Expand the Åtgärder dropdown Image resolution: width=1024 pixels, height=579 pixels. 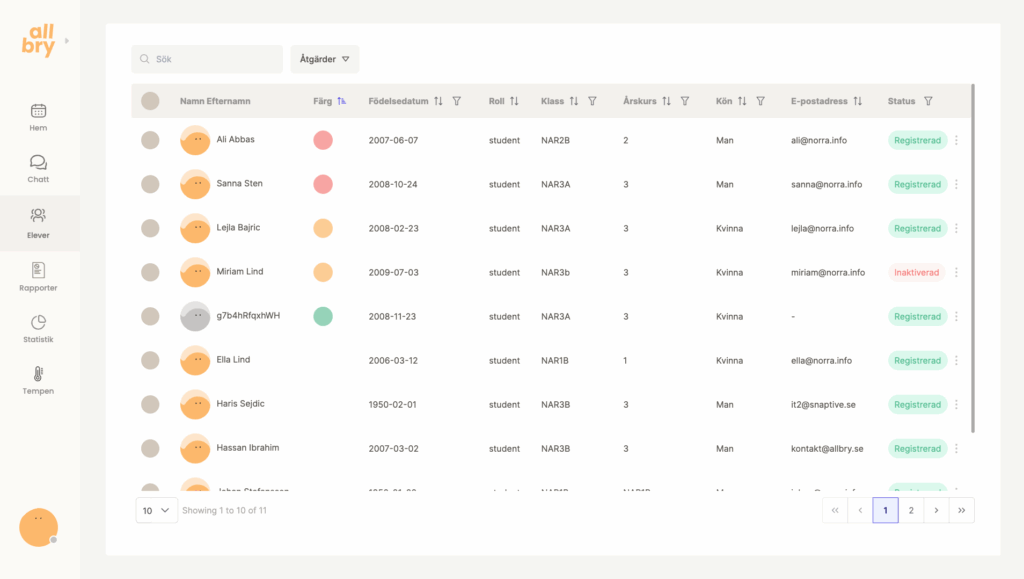coord(325,59)
